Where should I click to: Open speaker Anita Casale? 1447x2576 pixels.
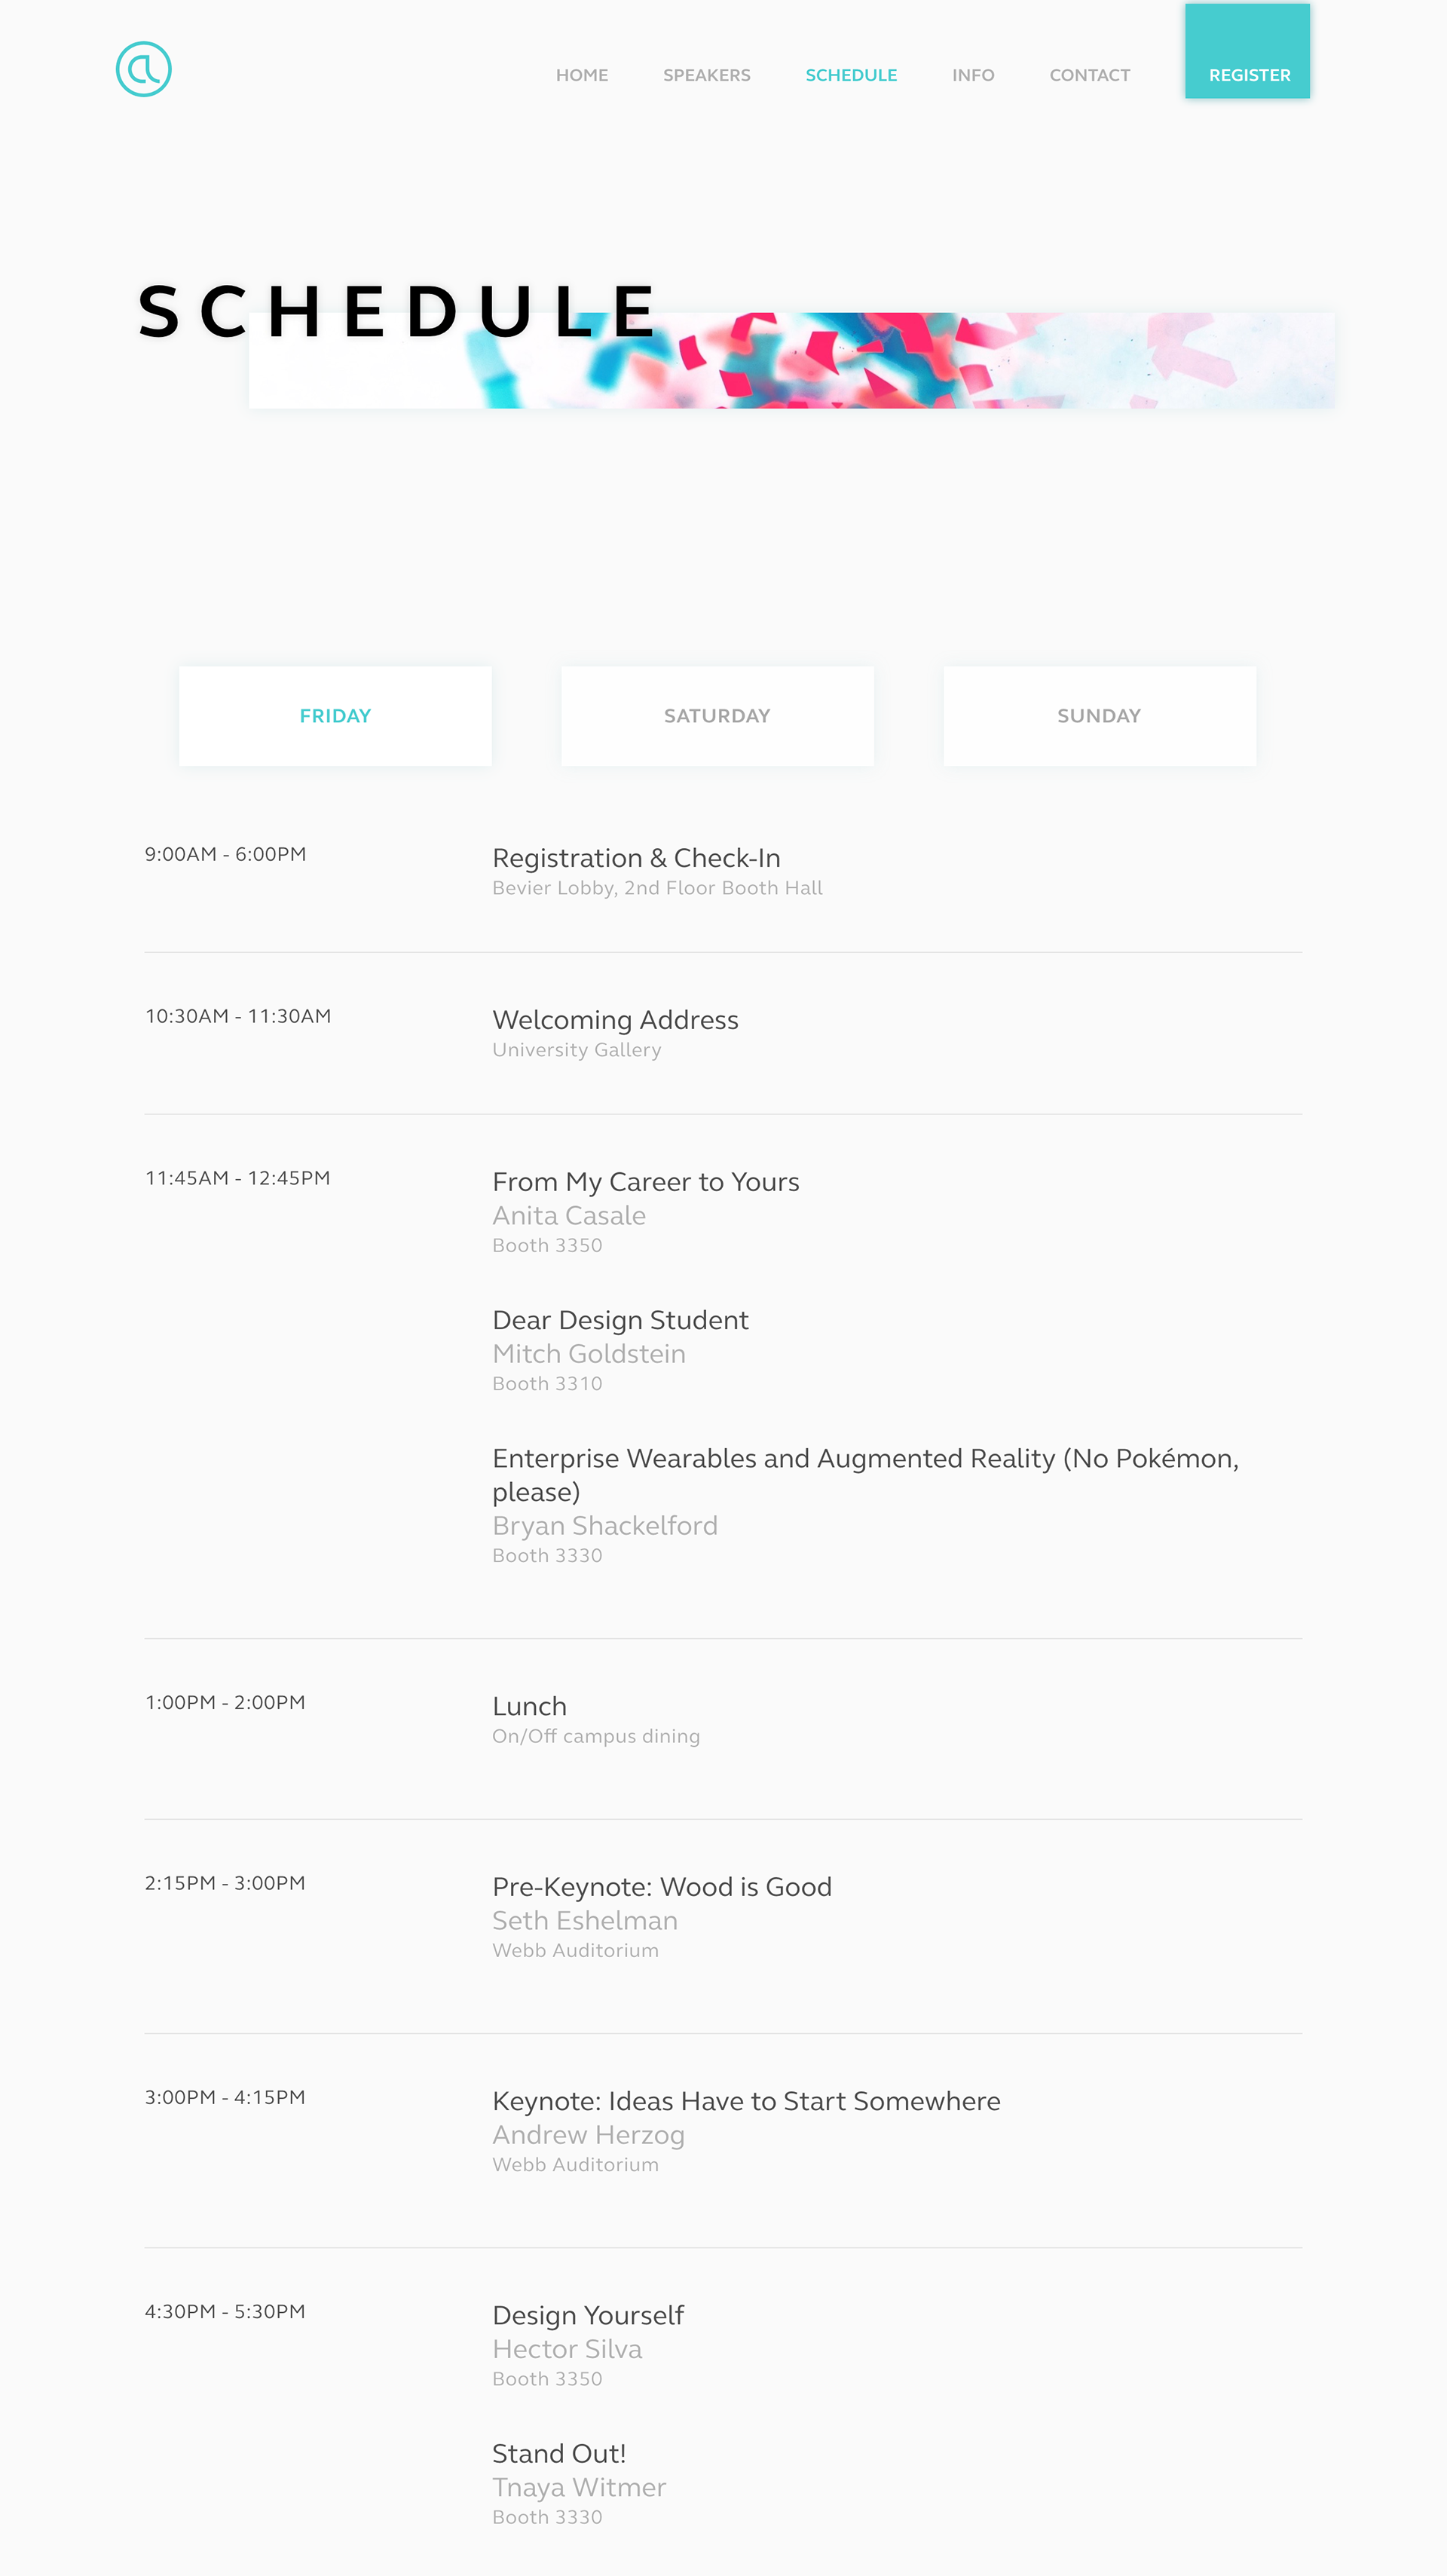568,1215
